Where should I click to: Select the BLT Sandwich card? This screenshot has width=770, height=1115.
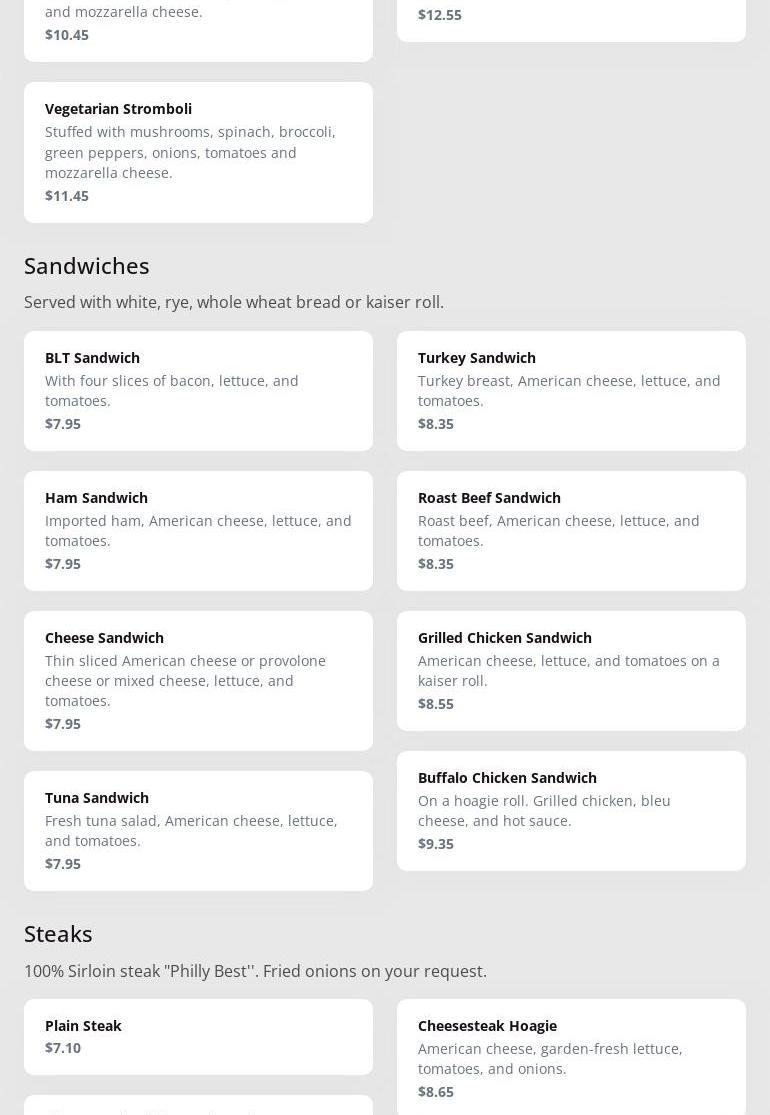[198, 390]
